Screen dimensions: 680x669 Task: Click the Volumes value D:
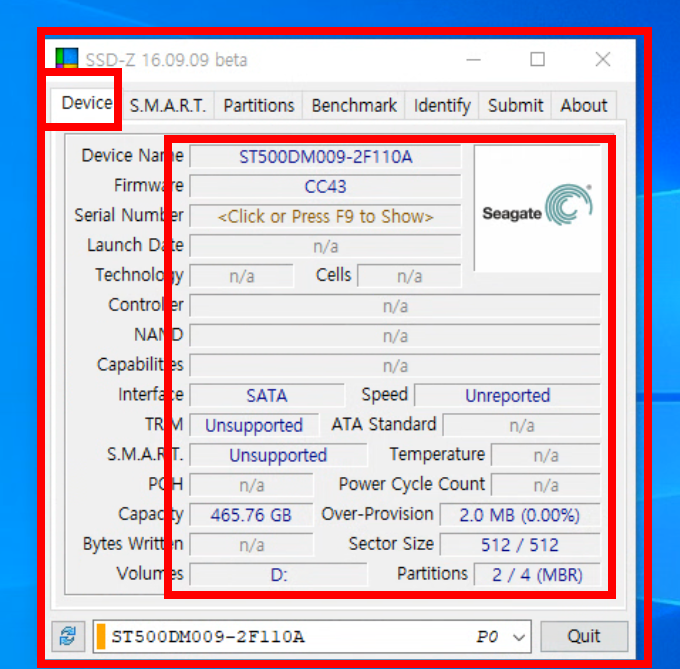pyautogui.click(x=278, y=575)
